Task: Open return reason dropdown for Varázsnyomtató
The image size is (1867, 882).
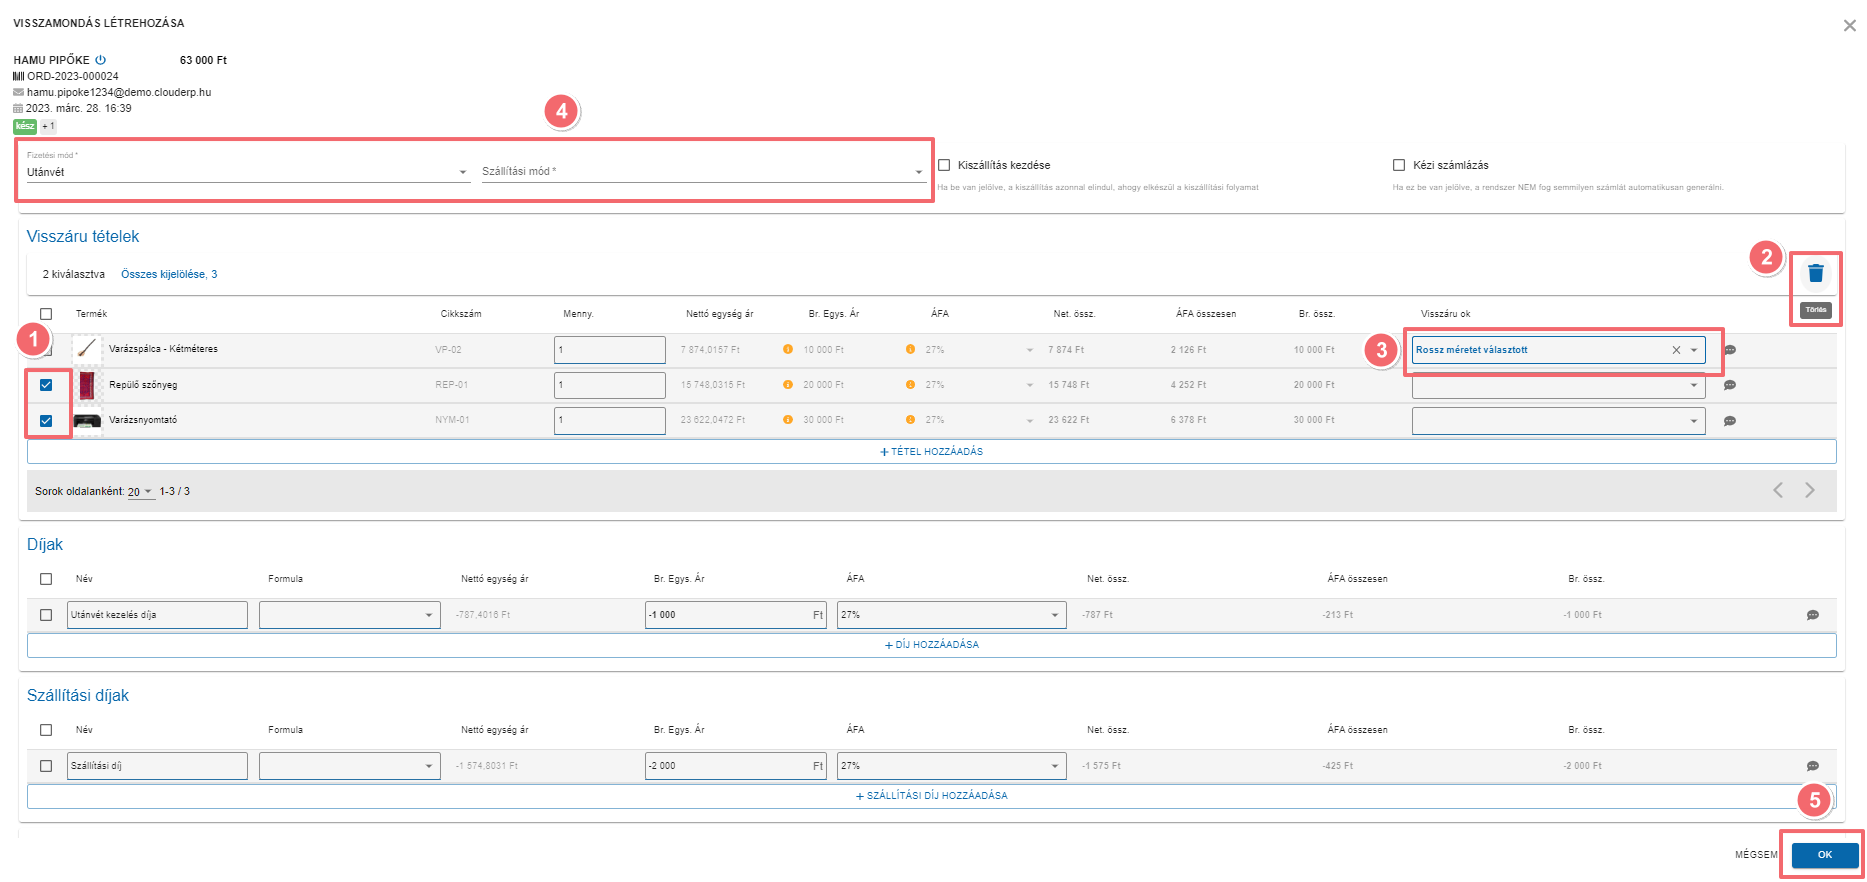Action: pyautogui.click(x=1558, y=421)
